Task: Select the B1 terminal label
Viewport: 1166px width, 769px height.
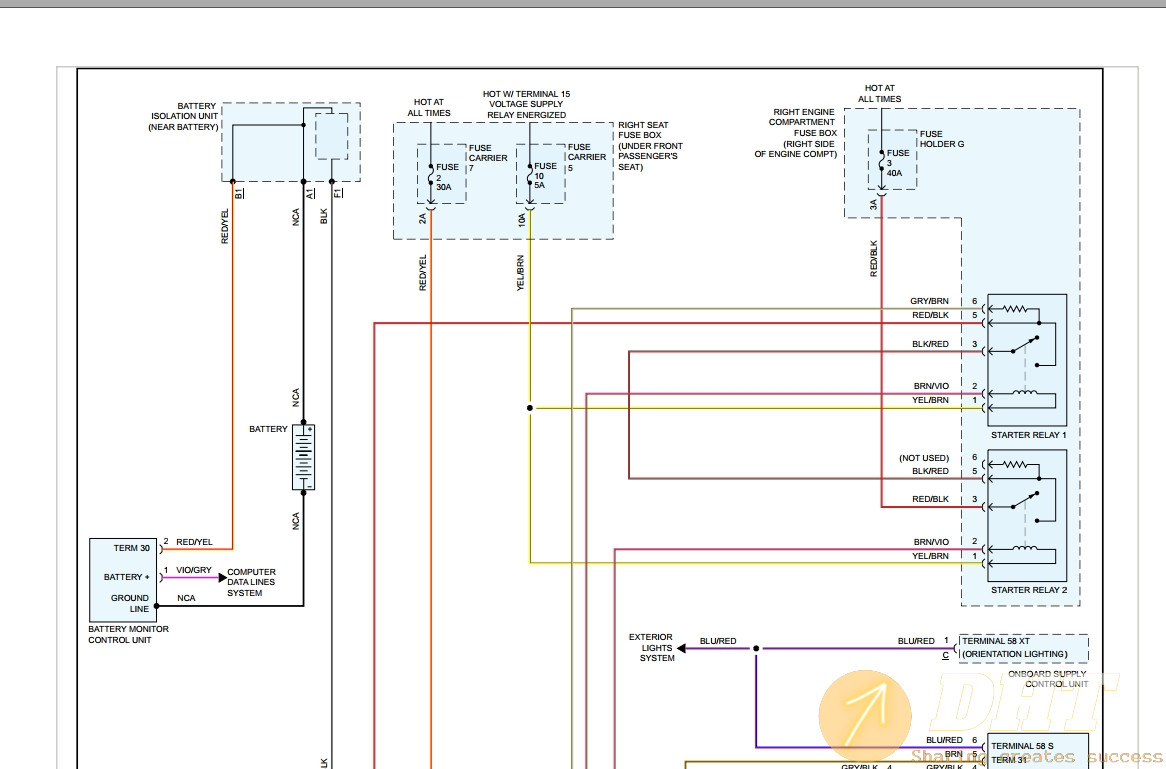Action: tap(239, 193)
